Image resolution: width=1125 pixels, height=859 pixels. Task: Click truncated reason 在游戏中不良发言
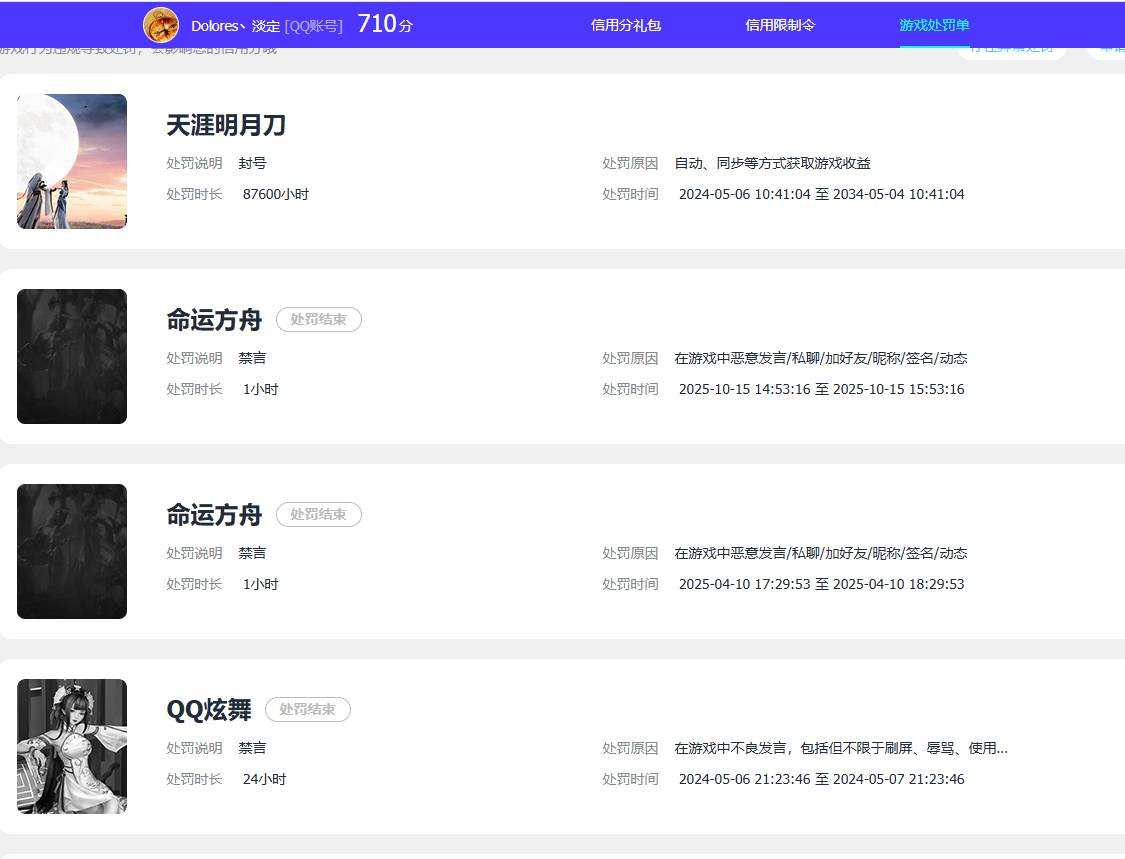coord(841,748)
